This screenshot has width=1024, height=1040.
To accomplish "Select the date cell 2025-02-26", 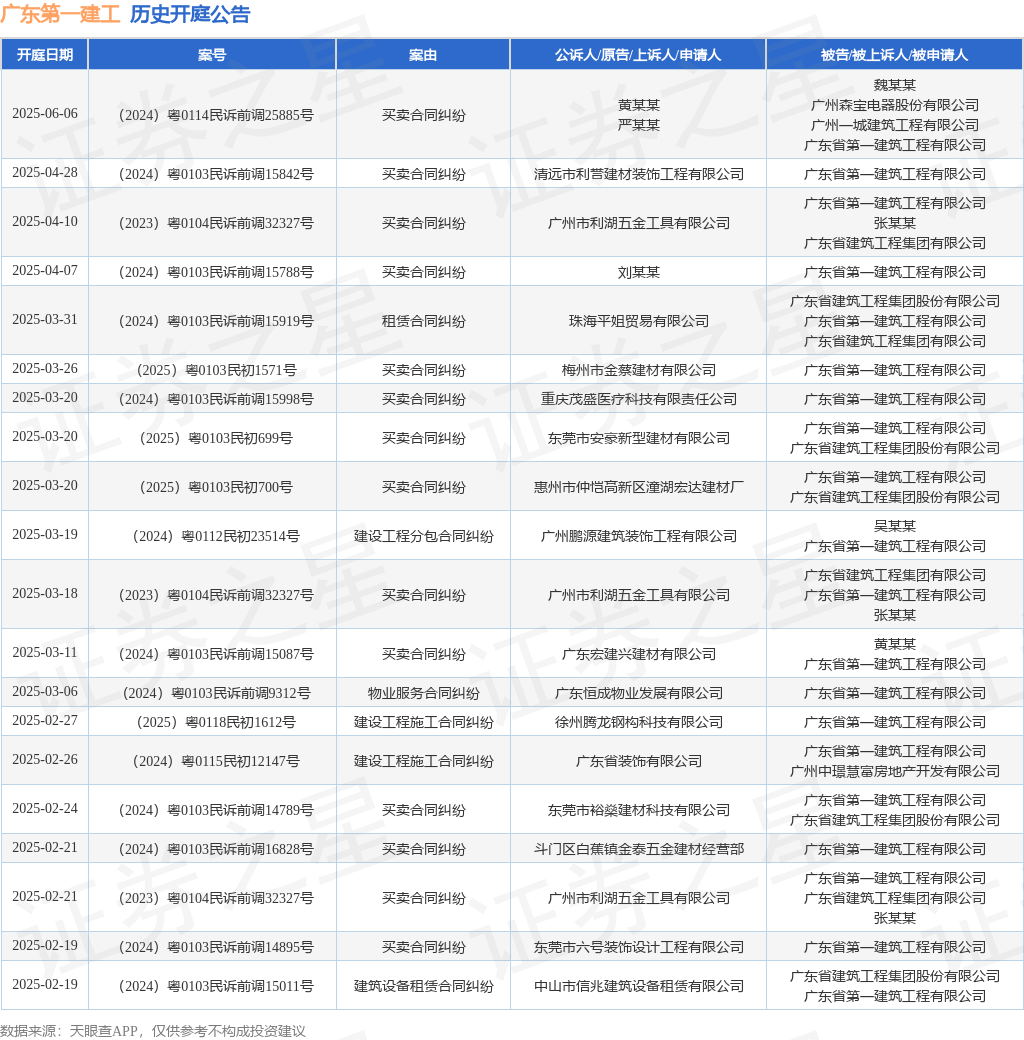I will click(44, 760).
